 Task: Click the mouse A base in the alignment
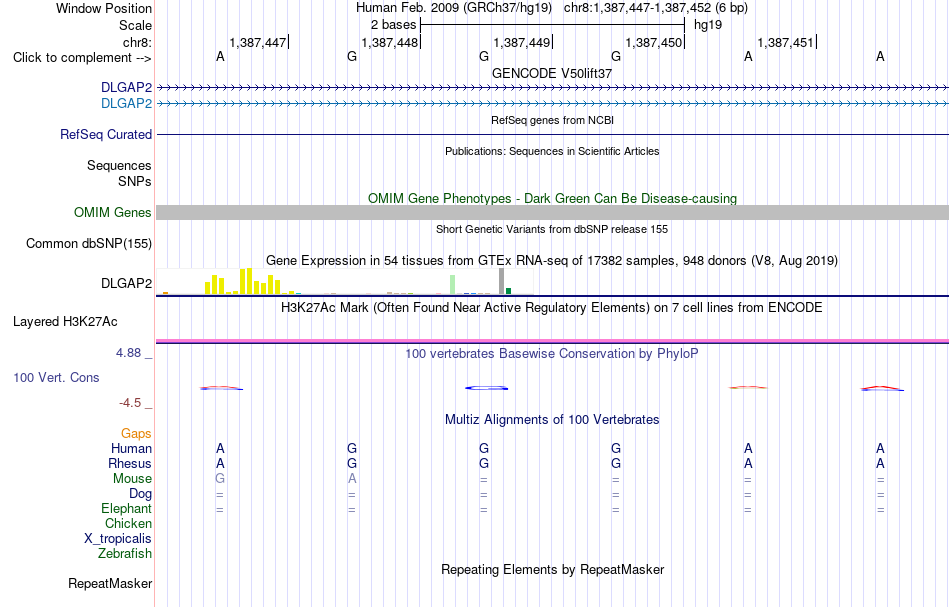352,479
